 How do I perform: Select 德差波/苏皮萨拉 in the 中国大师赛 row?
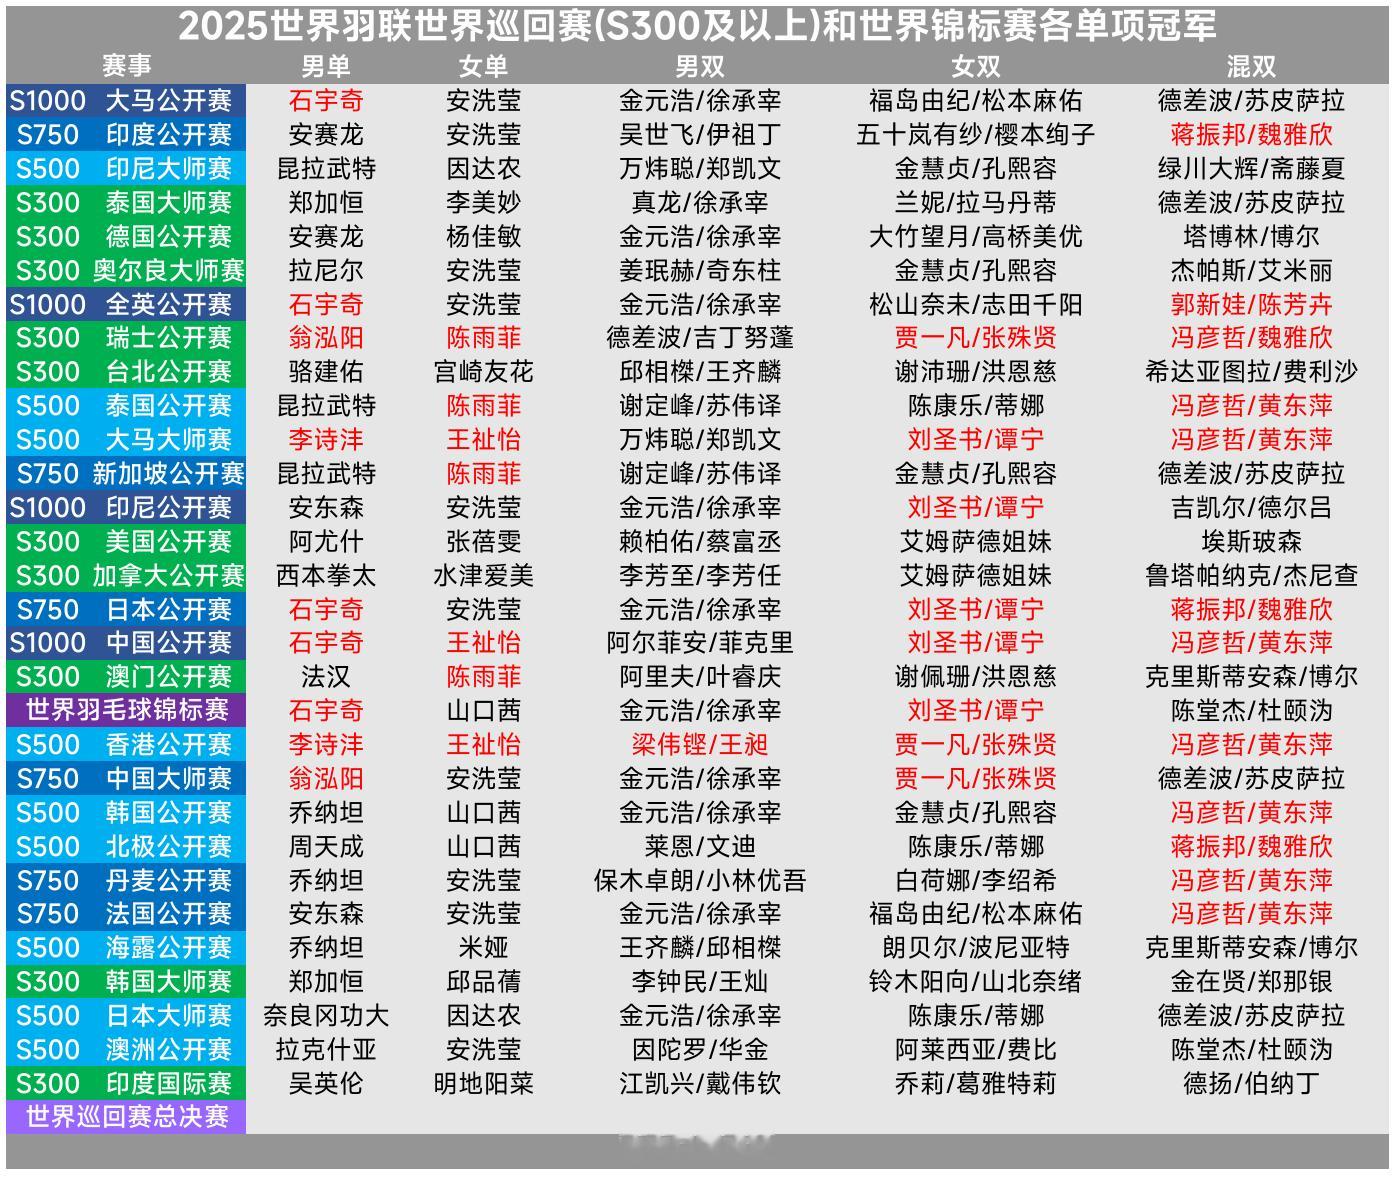[x=1252, y=779]
